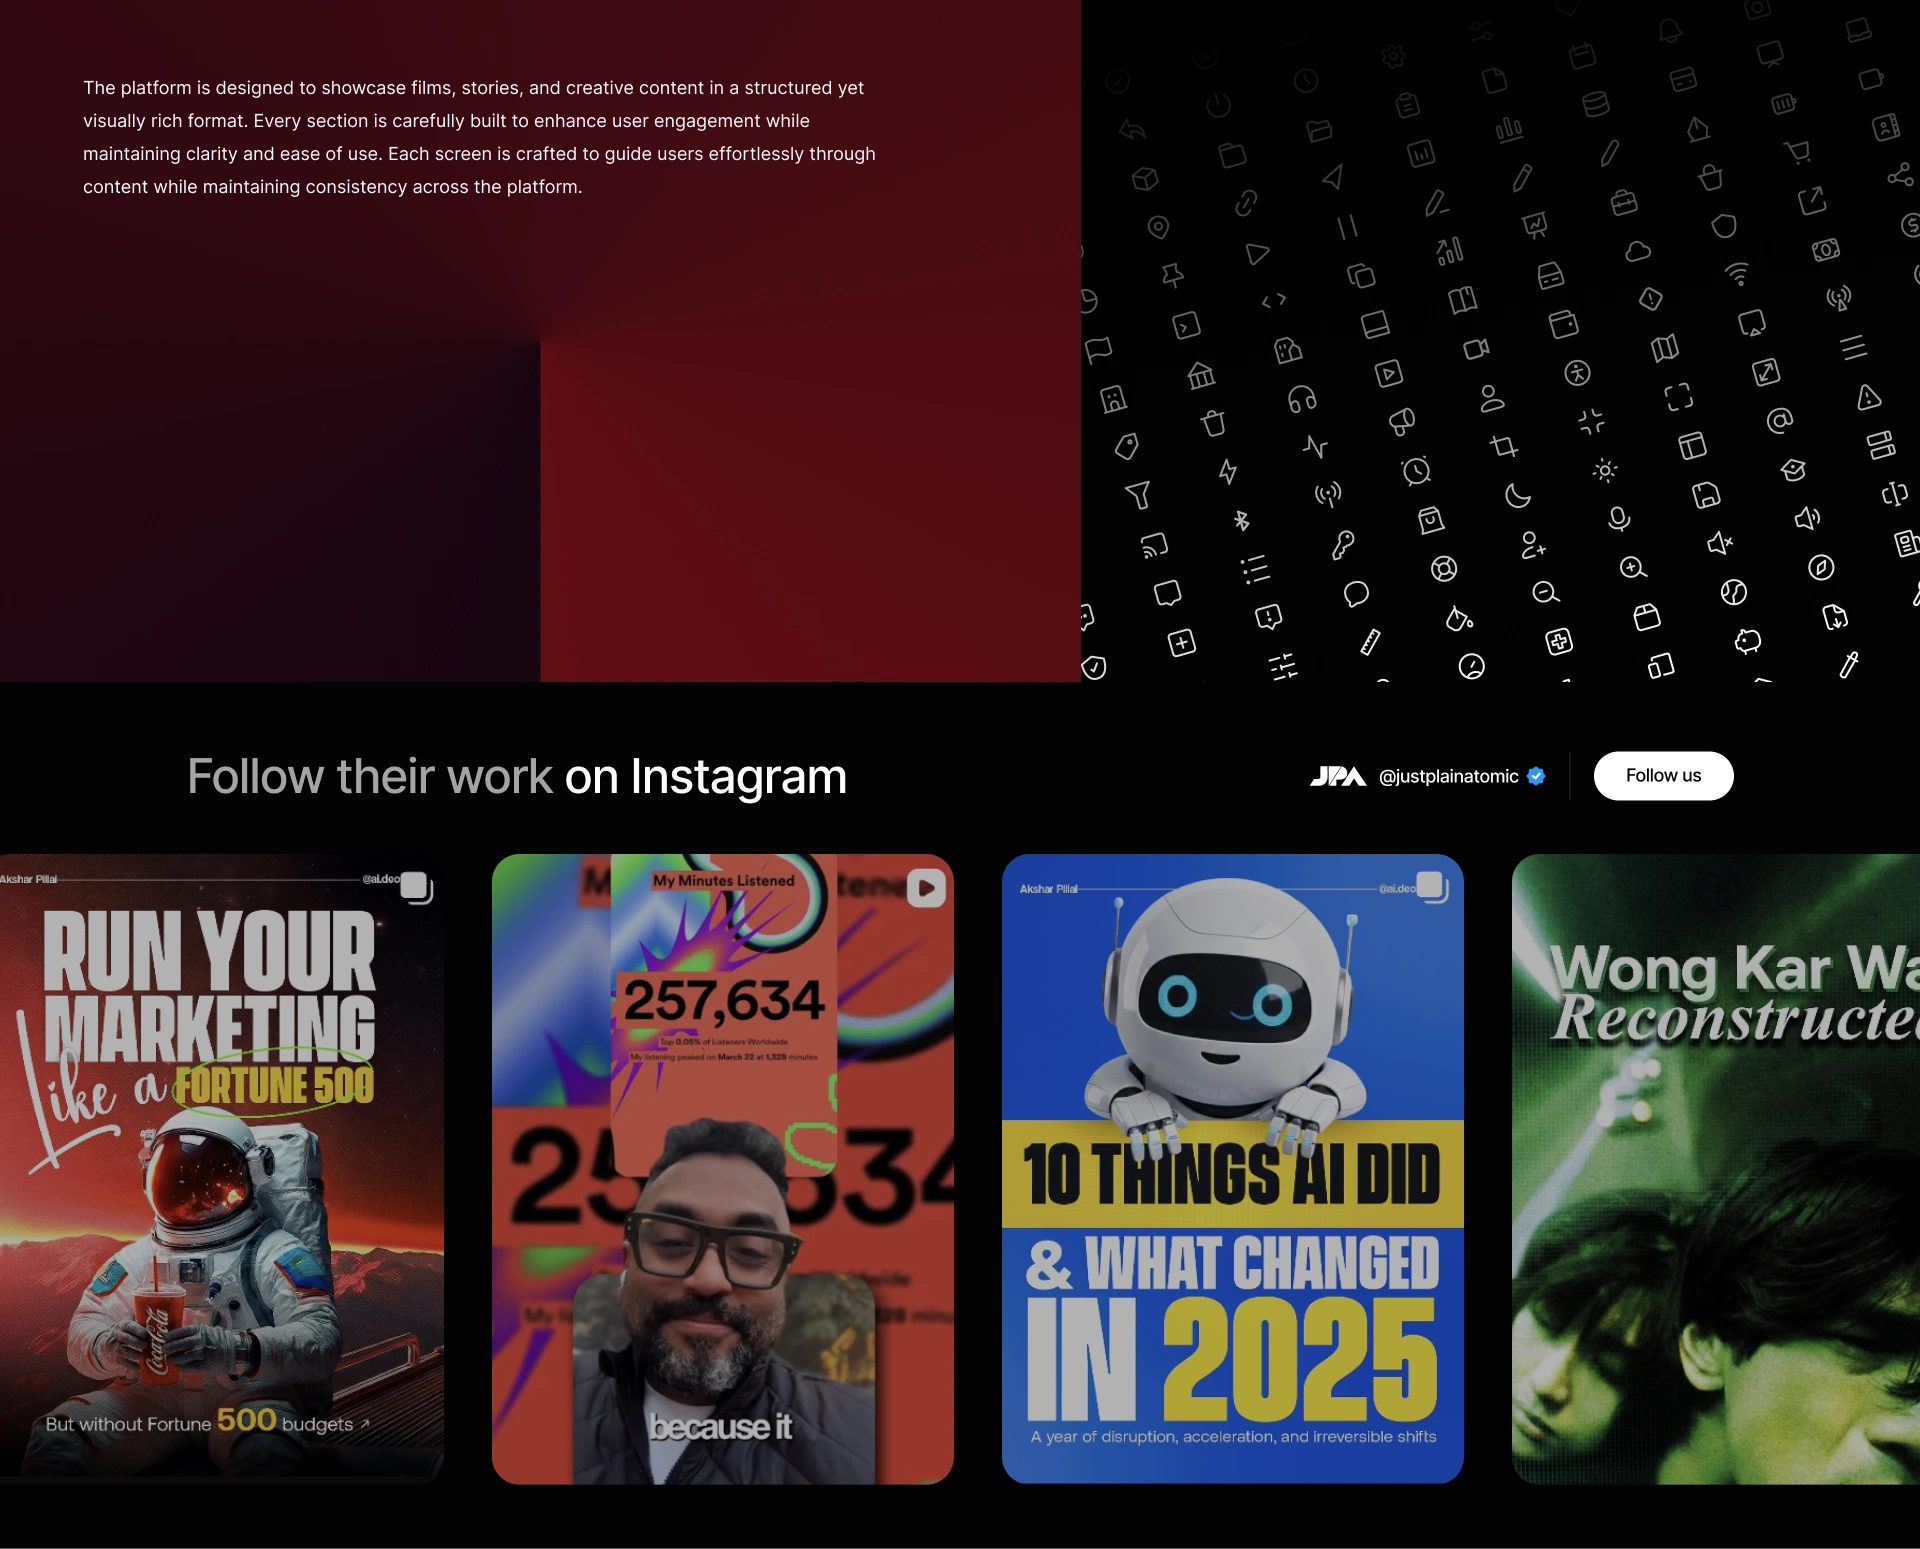Click the carousel icon on the AI robot post
Viewport: 1920px width, 1549px height.
click(x=1432, y=887)
